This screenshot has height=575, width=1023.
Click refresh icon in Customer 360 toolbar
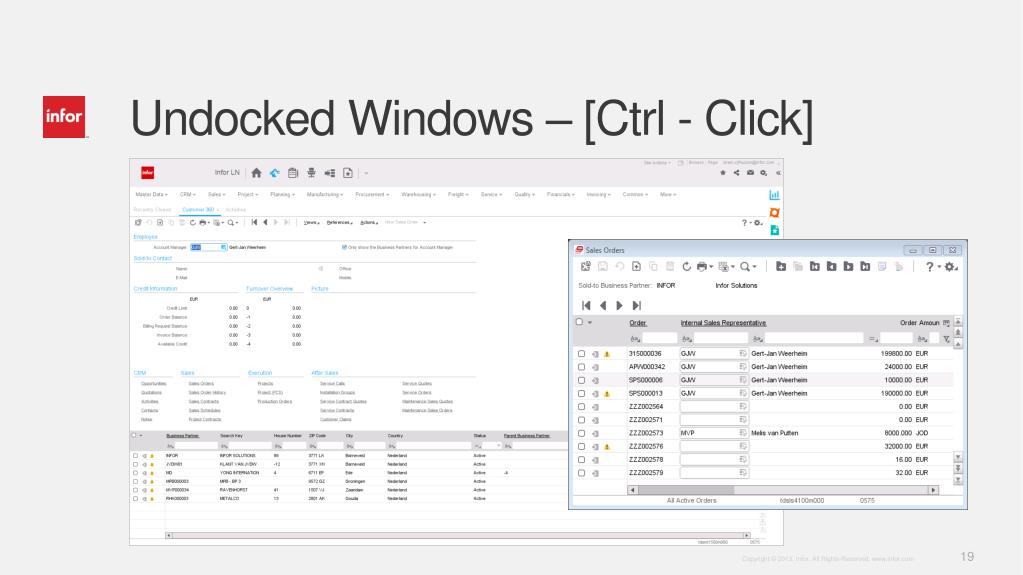tap(192, 223)
